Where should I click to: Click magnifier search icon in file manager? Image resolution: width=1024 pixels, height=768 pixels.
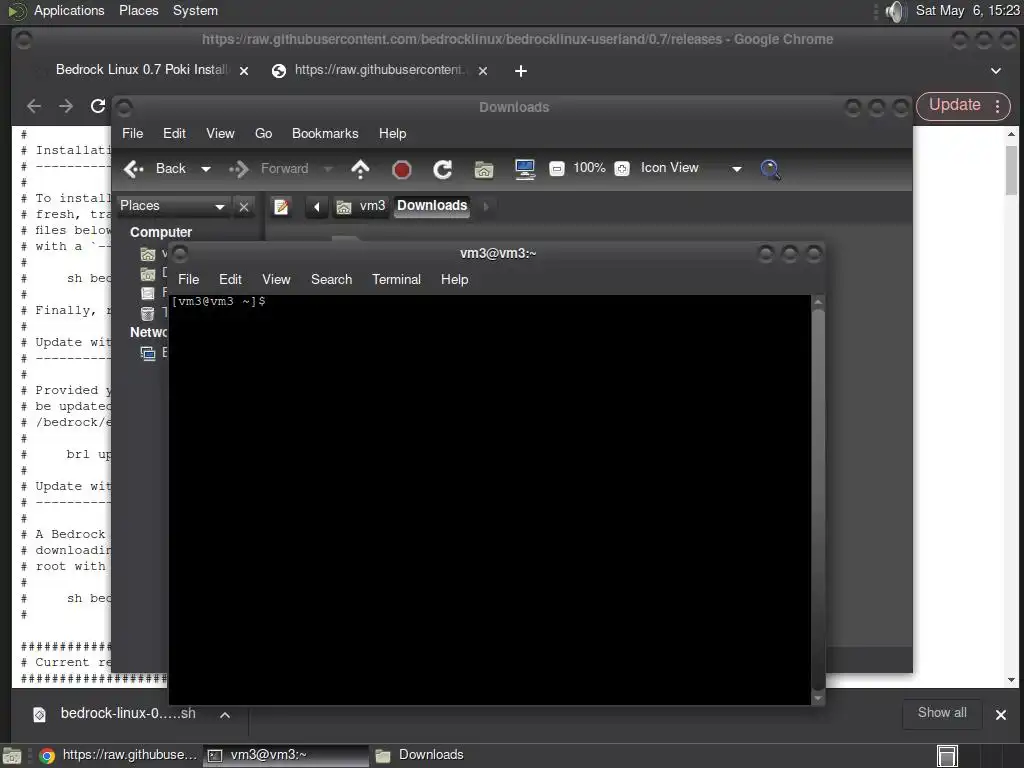770,169
